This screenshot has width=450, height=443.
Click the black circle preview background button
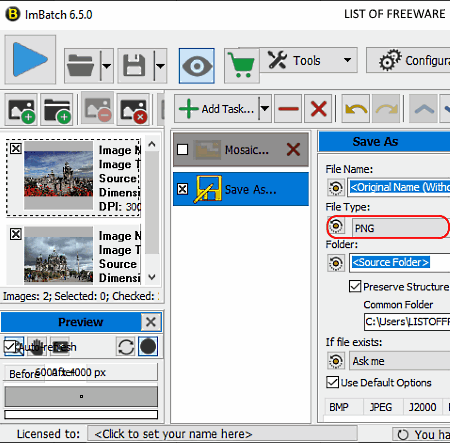click(148, 347)
